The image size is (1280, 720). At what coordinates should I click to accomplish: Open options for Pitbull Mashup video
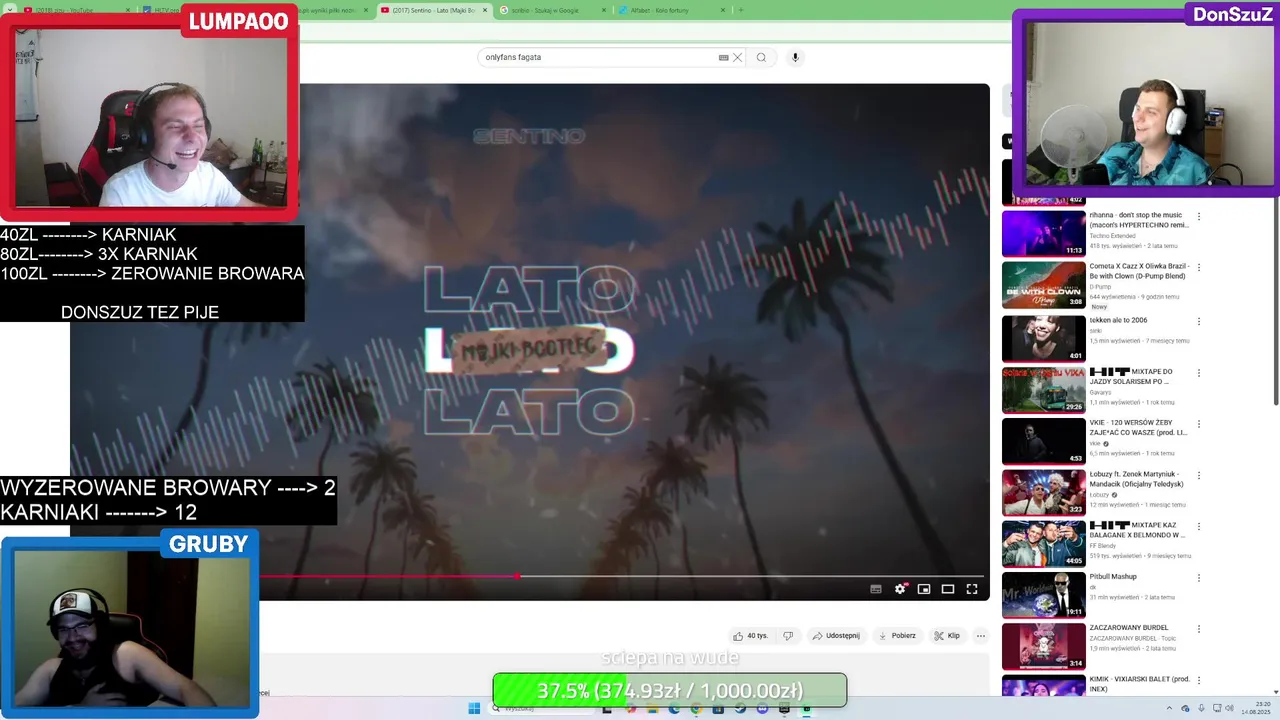pos(1199,577)
